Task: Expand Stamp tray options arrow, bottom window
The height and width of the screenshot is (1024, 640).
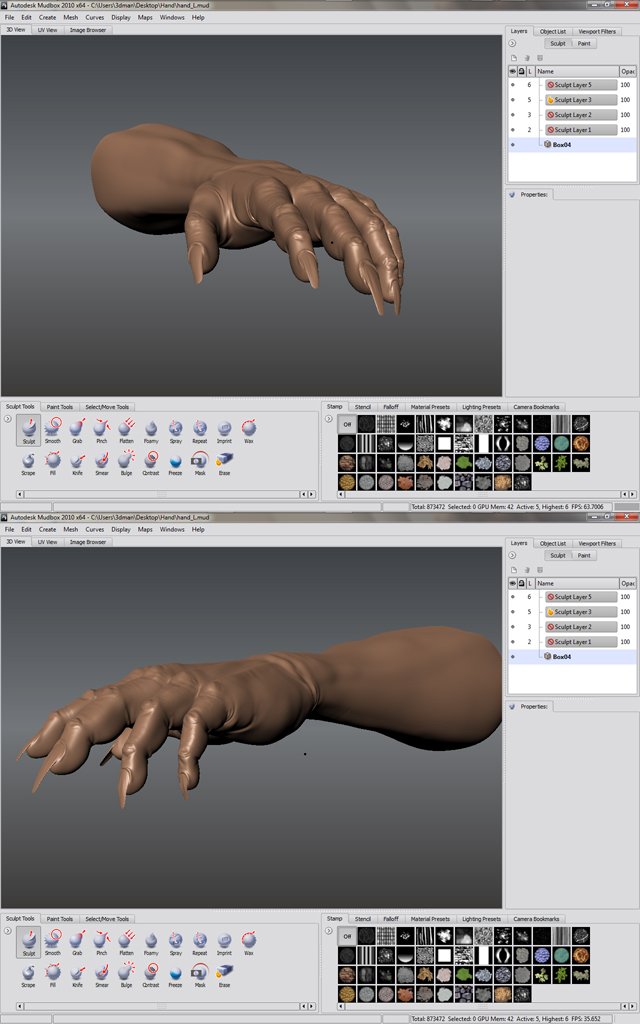Action: [329, 931]
